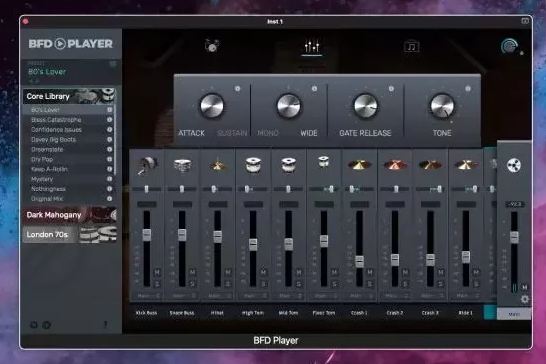Mute the High Tom channel
Screen dimensions: 546x364
[263, 272]
